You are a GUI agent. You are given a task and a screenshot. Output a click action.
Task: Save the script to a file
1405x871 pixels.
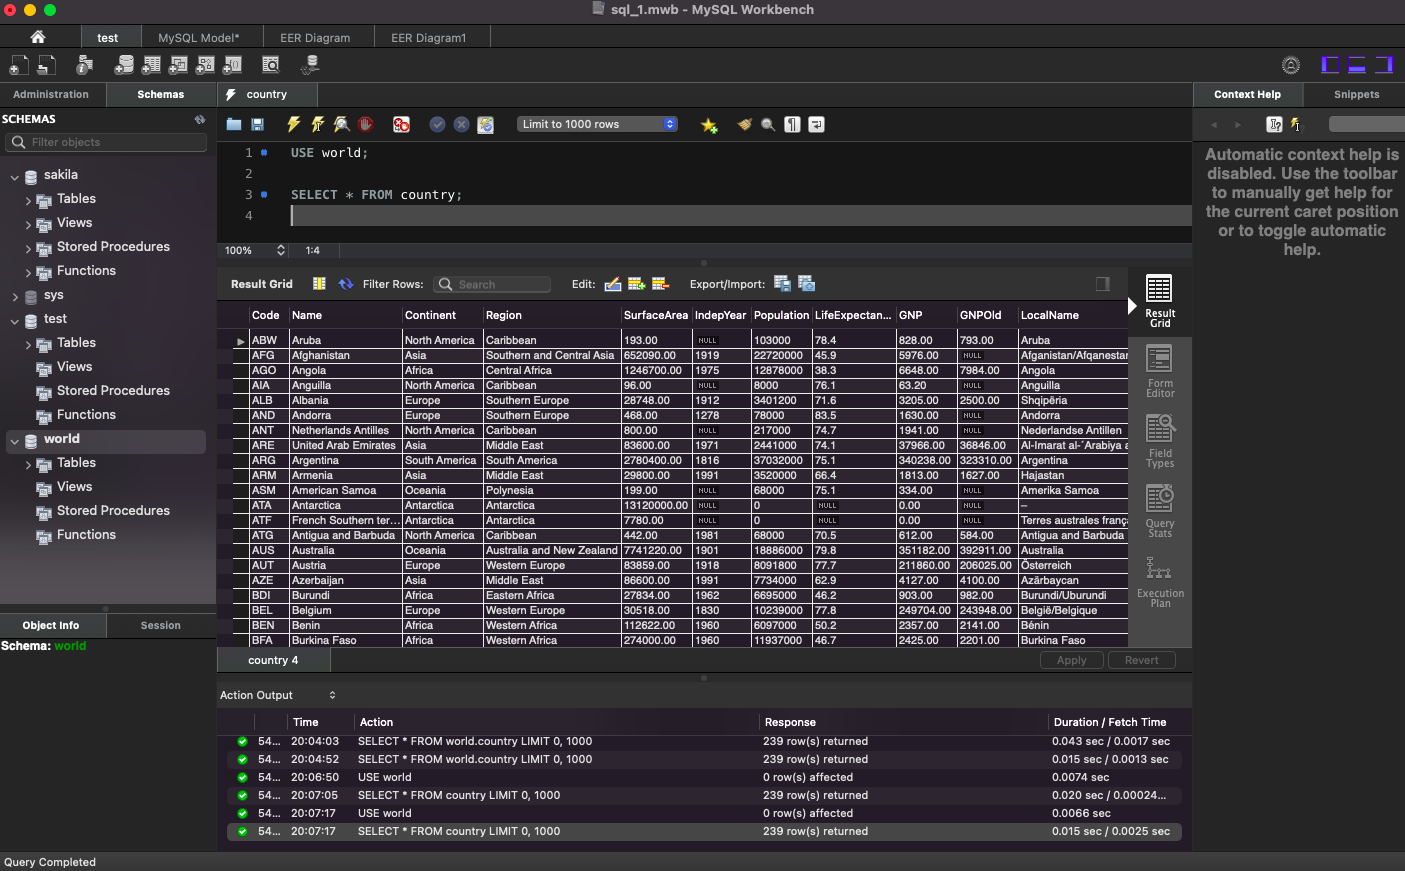coord(257,125)
